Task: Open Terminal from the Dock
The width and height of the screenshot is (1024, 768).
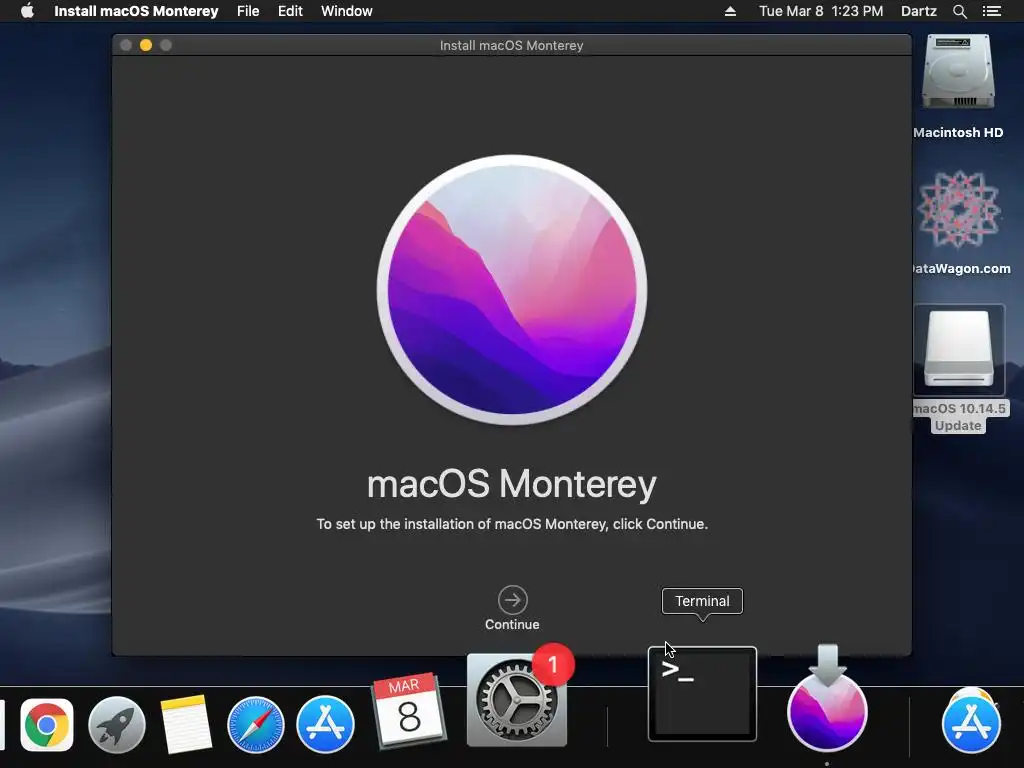Action: [x=702, y=694]
